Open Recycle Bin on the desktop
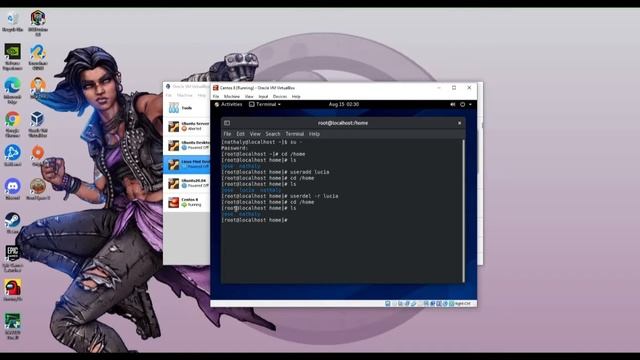Screen dimensions: 640x360 click(13, 21)
